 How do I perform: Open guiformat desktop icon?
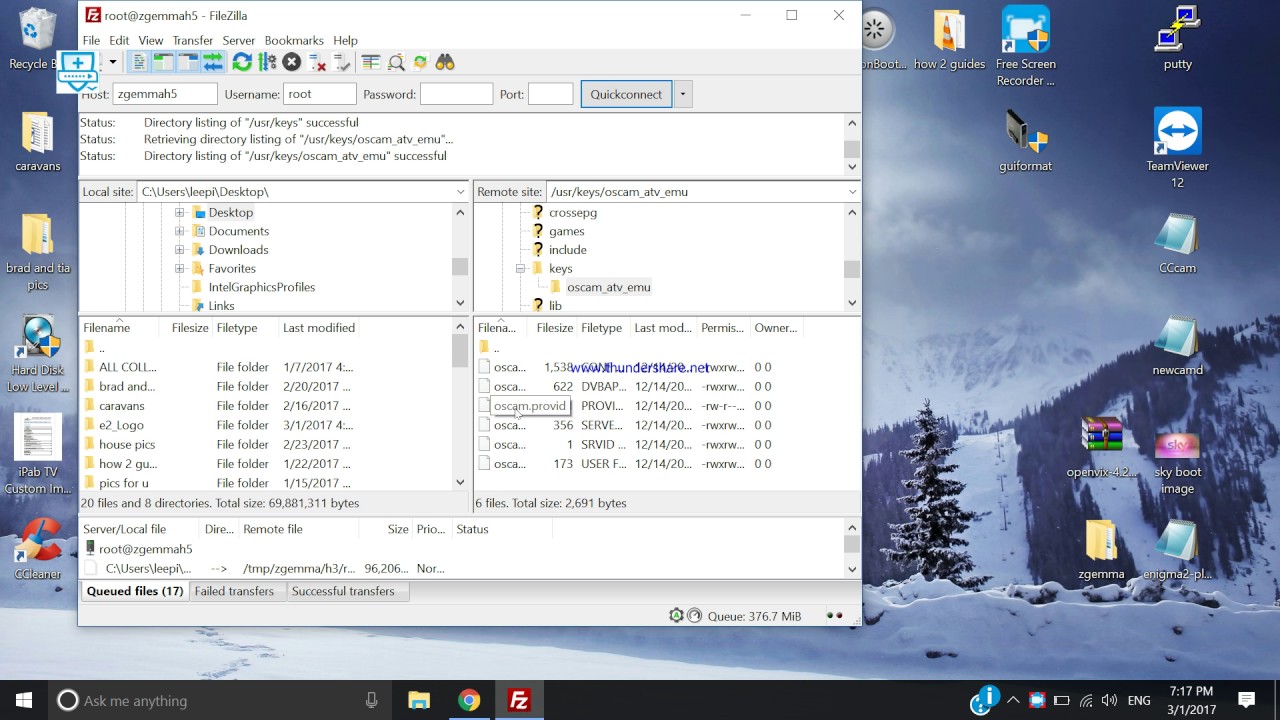coord(1026,140)
